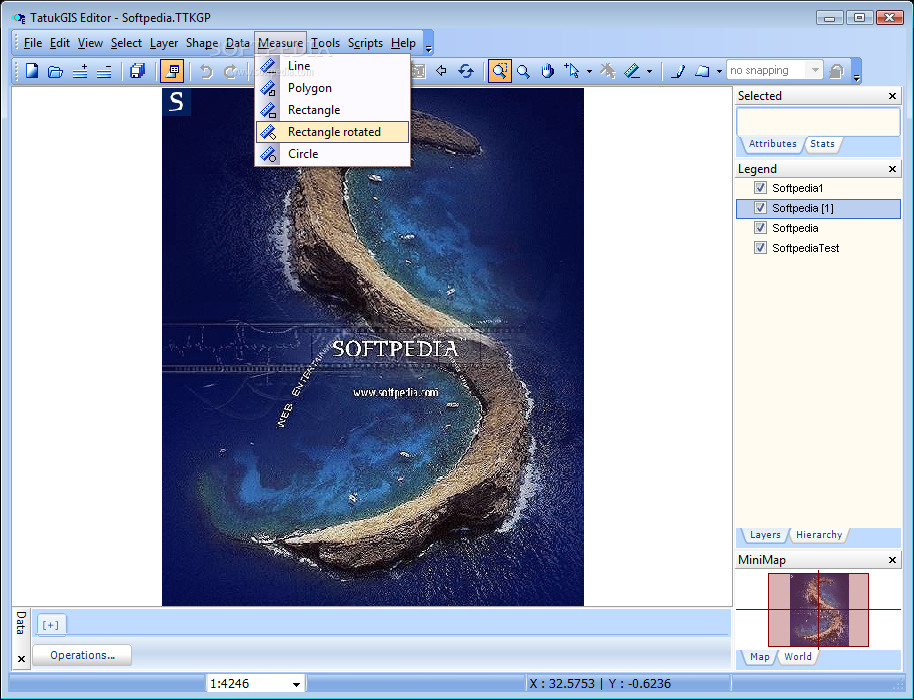Viewport: 914px width, 700px height.
Task: Go back to previous extent with the left arrow icon
Action: tap(441, 71)
